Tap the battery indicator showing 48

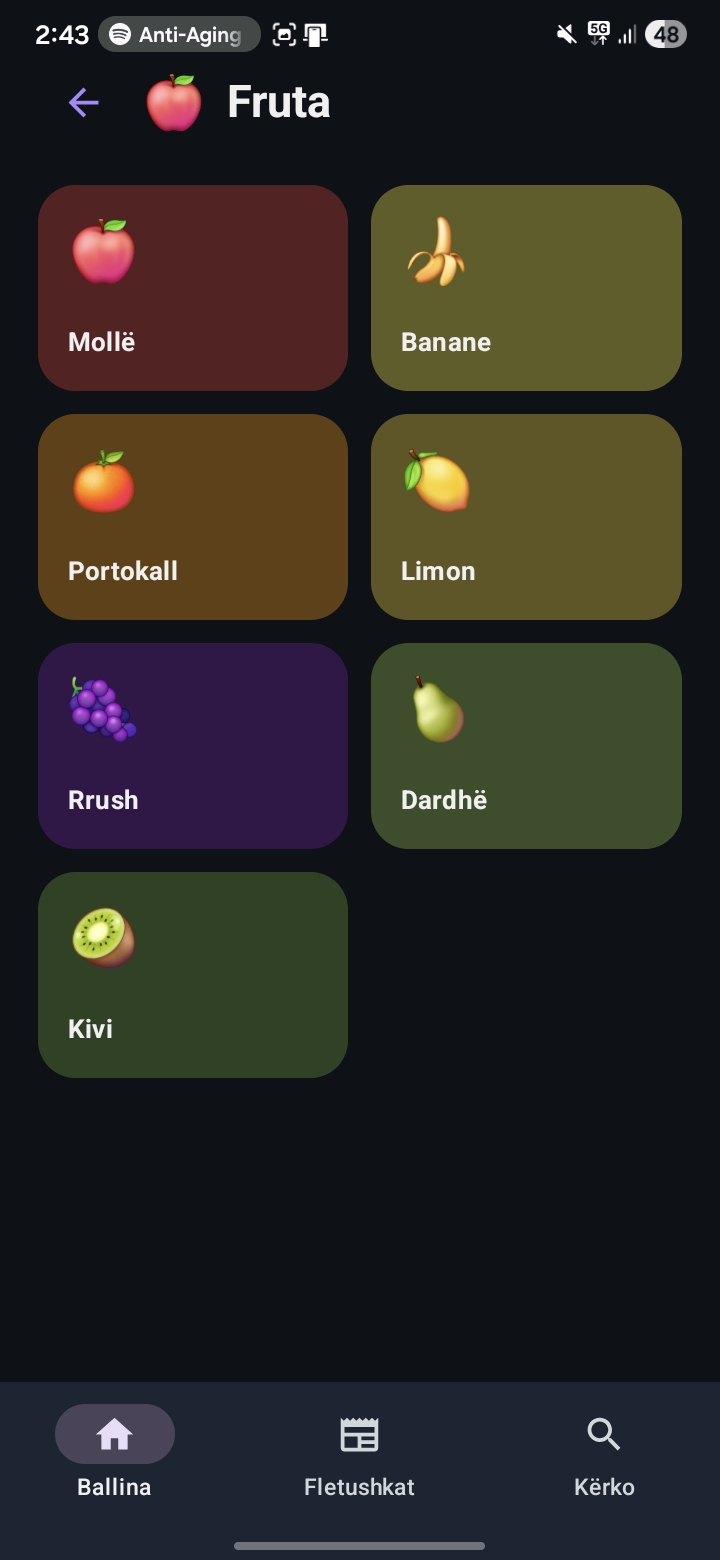664,33
